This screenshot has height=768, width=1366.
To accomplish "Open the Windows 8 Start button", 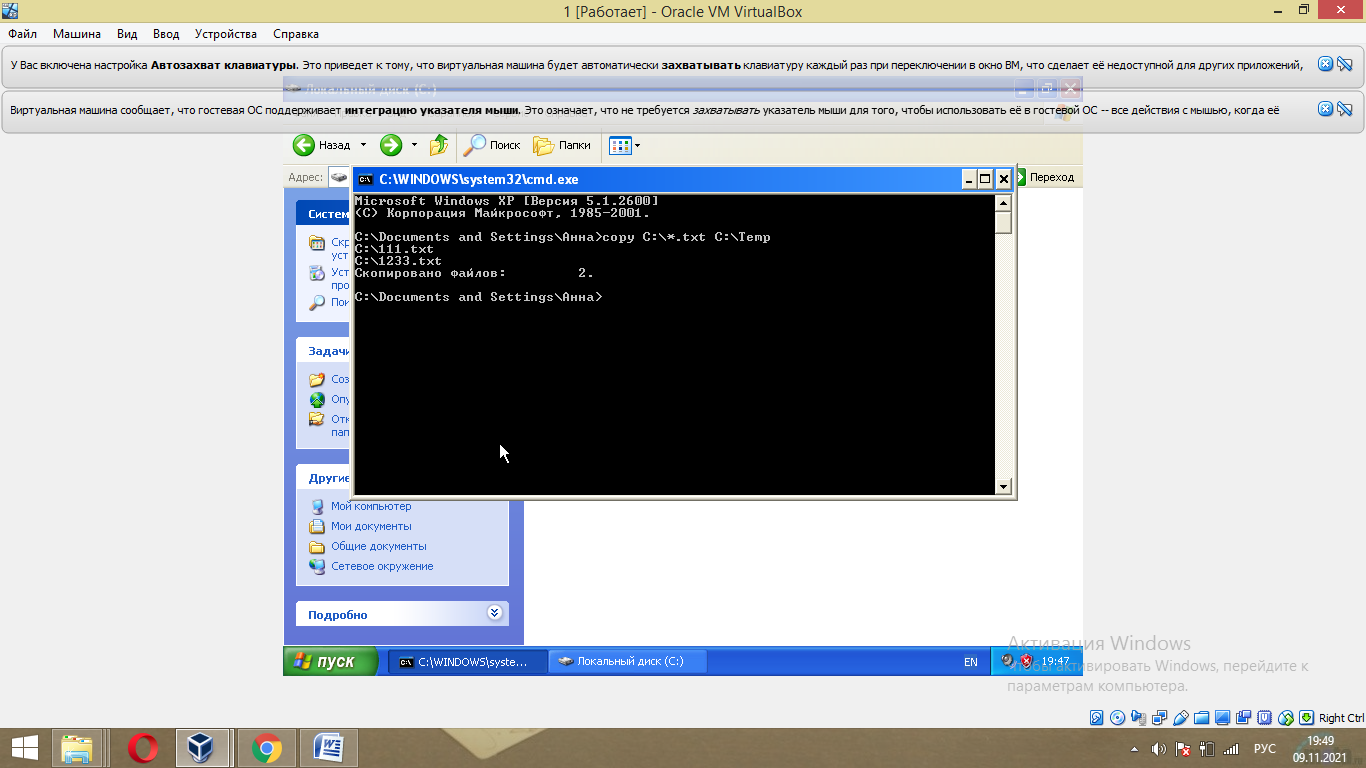I will (x=25, y=748).
